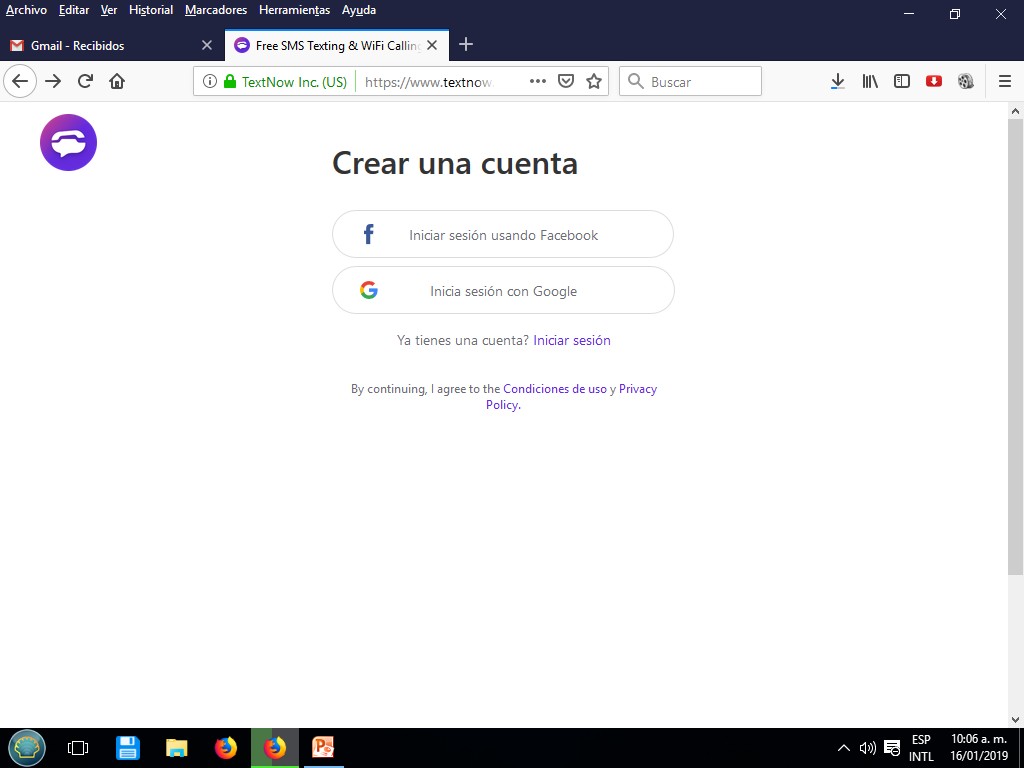Image resolution: width=1024 pixels, height=768 pixels.
Task: Click the TextNow Inc. (US) certificate label
Action: pos(294,82)
